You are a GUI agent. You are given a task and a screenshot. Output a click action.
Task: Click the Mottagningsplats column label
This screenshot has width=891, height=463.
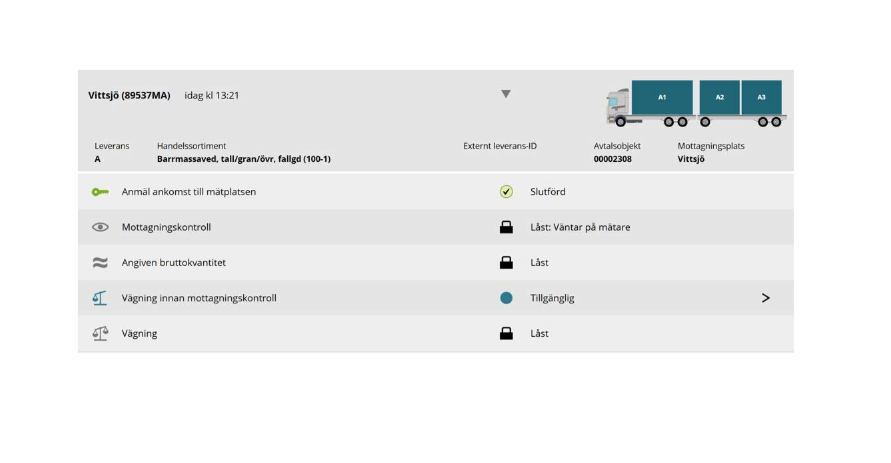coord(711,146)
